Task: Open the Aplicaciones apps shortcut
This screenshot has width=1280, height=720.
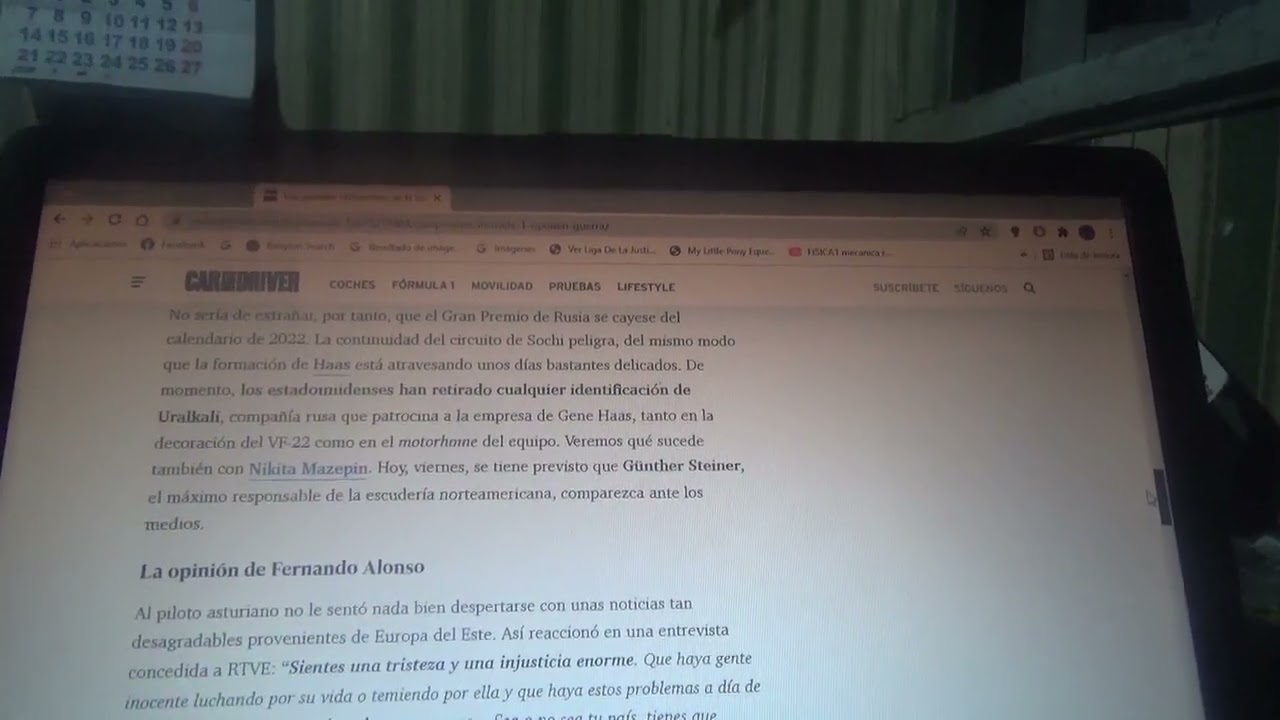Action: (89, 244)
